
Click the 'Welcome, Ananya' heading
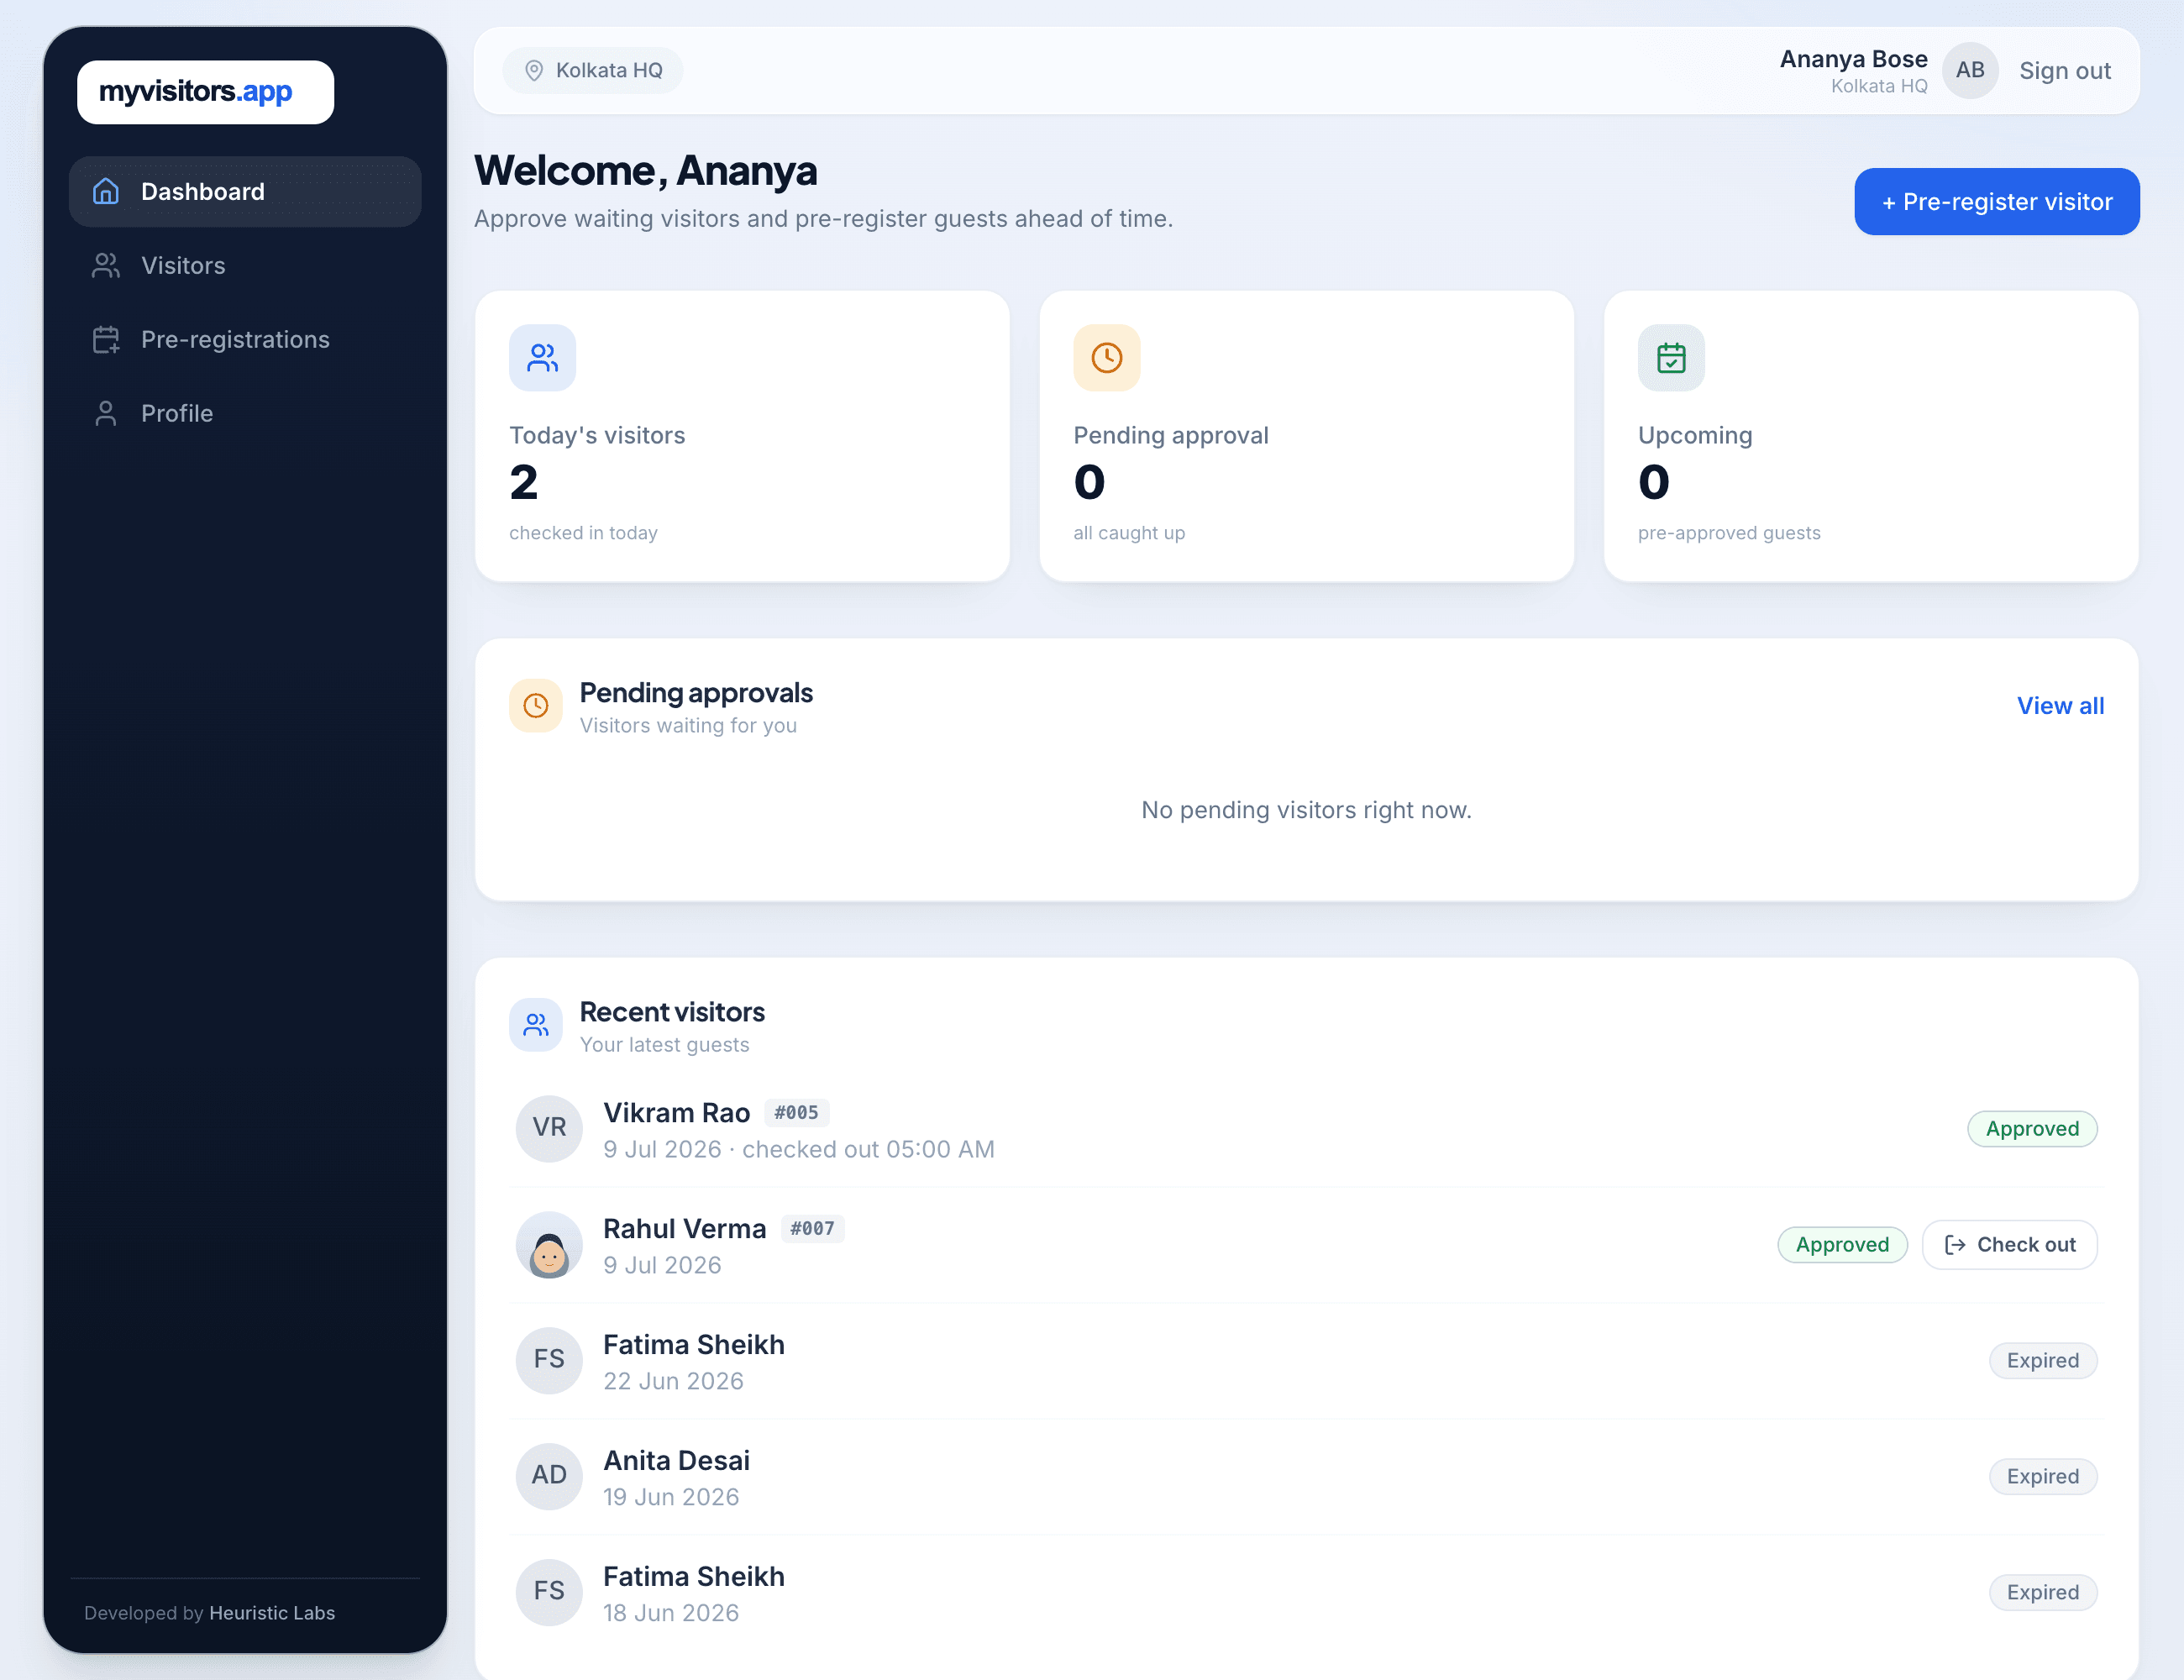pyautogui.click(x=645, y=170)
